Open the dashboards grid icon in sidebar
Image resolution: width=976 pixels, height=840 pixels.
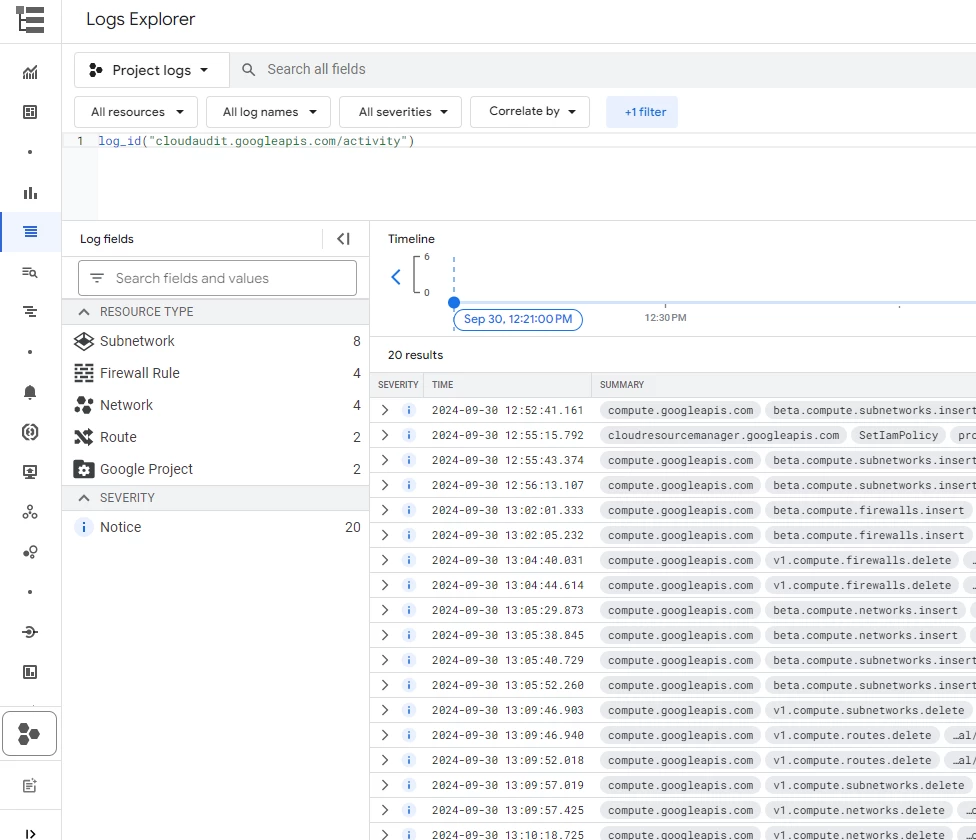(30, 112)
